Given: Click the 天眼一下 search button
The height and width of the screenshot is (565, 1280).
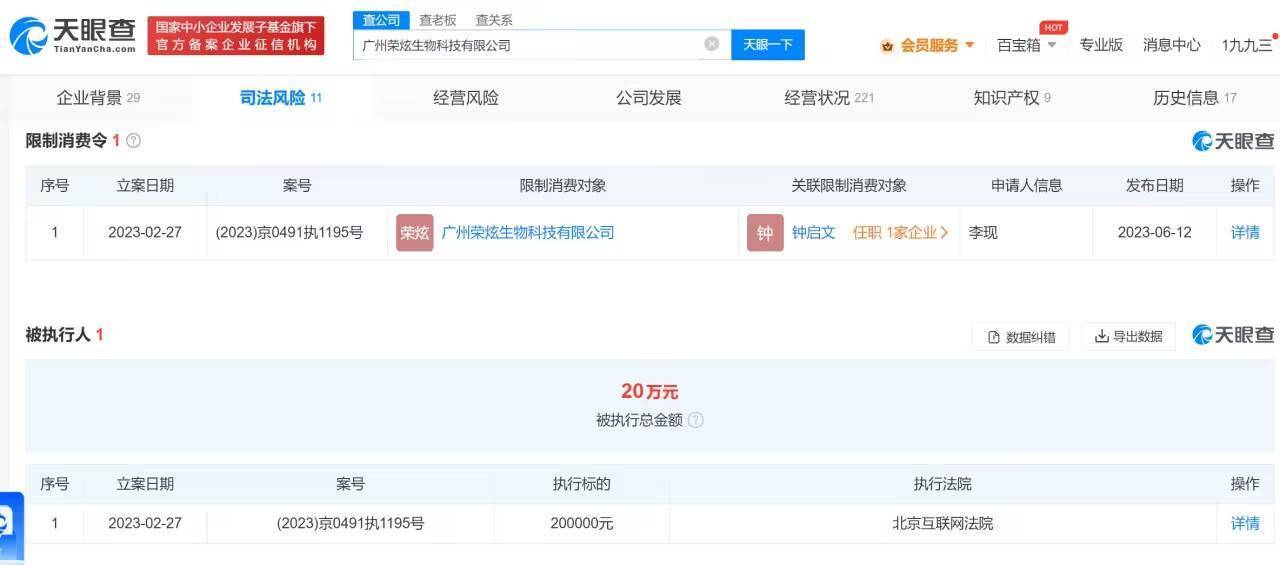Looking at the screenshot, I should (x=768, y=44).
